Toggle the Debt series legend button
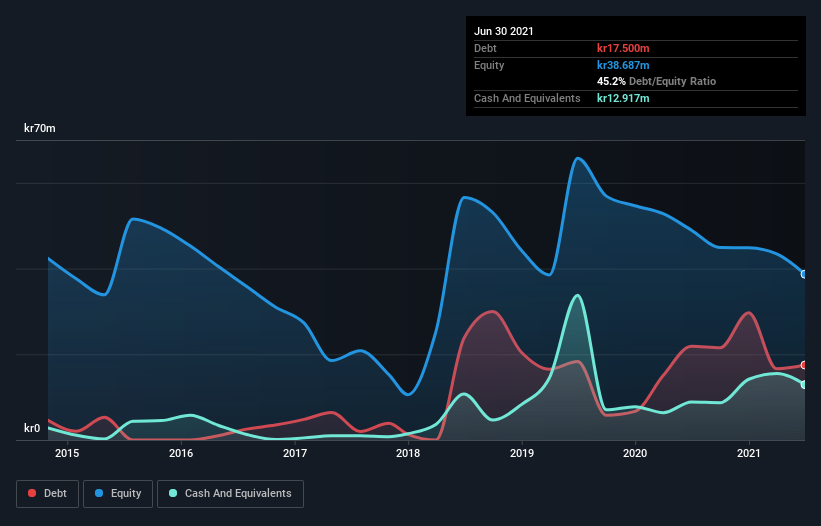The height and width of the screenshot is (526, 821). 47,494
